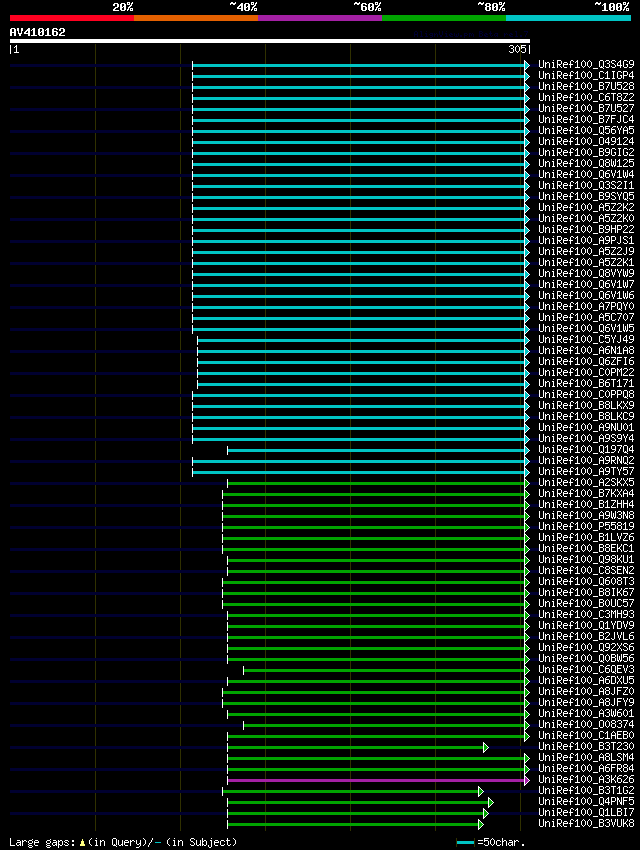
Task: Click UniRef100_Q608T3 label
Action: point(586,582)
